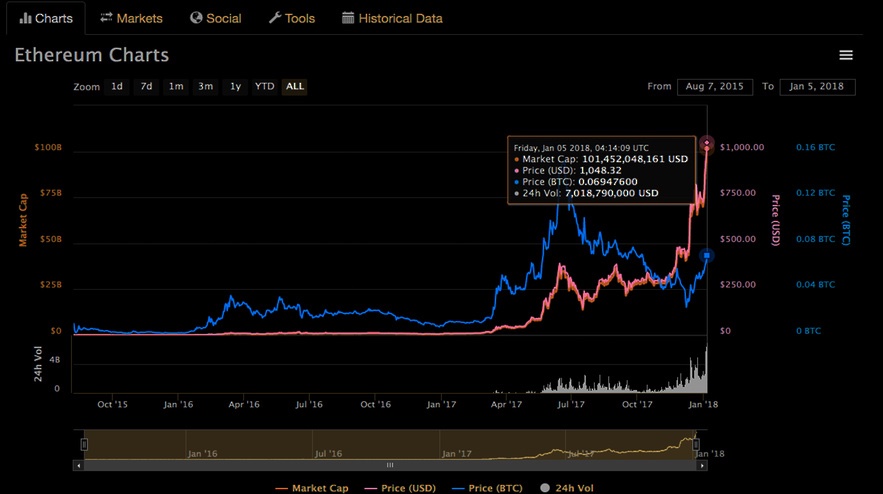
Task: Click the navigator scrollbar thumb grip
Action: click(x=390, y=465)
